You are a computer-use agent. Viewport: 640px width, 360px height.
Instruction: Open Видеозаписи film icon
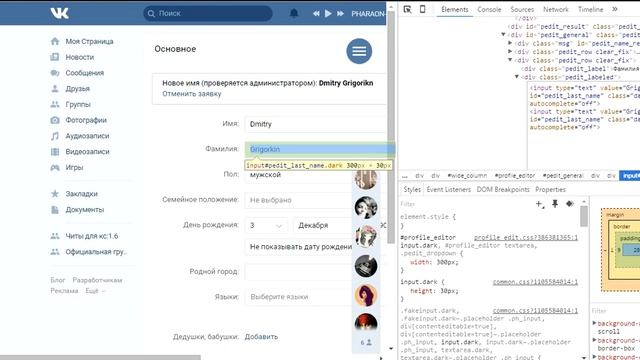pos(55,152)
